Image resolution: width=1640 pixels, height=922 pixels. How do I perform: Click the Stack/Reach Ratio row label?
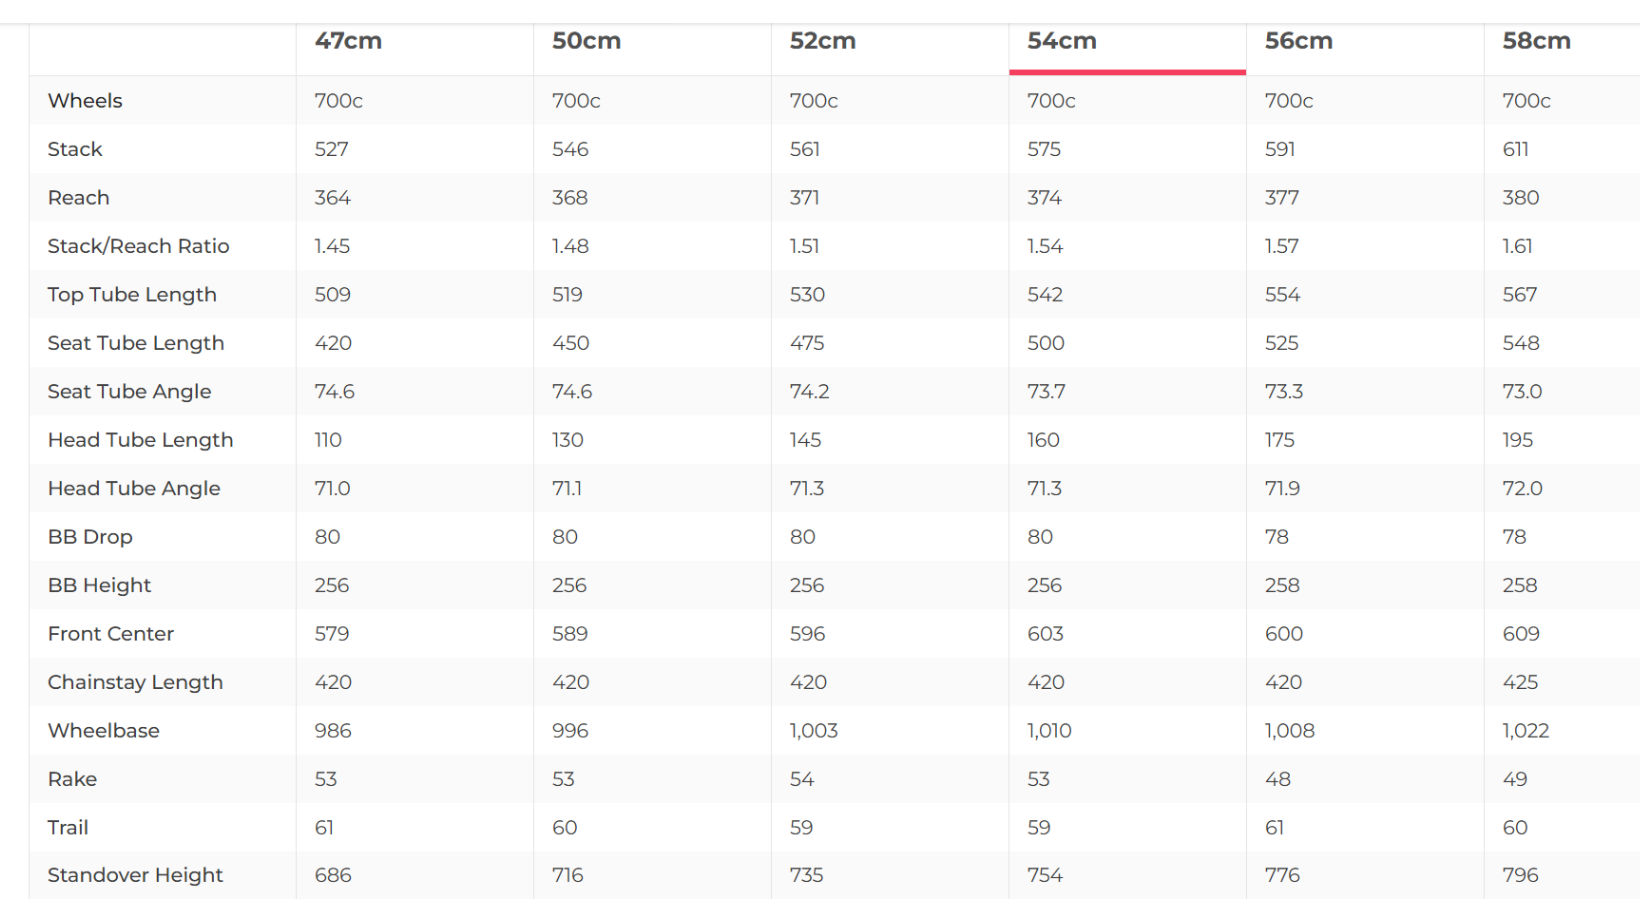click(x=138, y=246)
